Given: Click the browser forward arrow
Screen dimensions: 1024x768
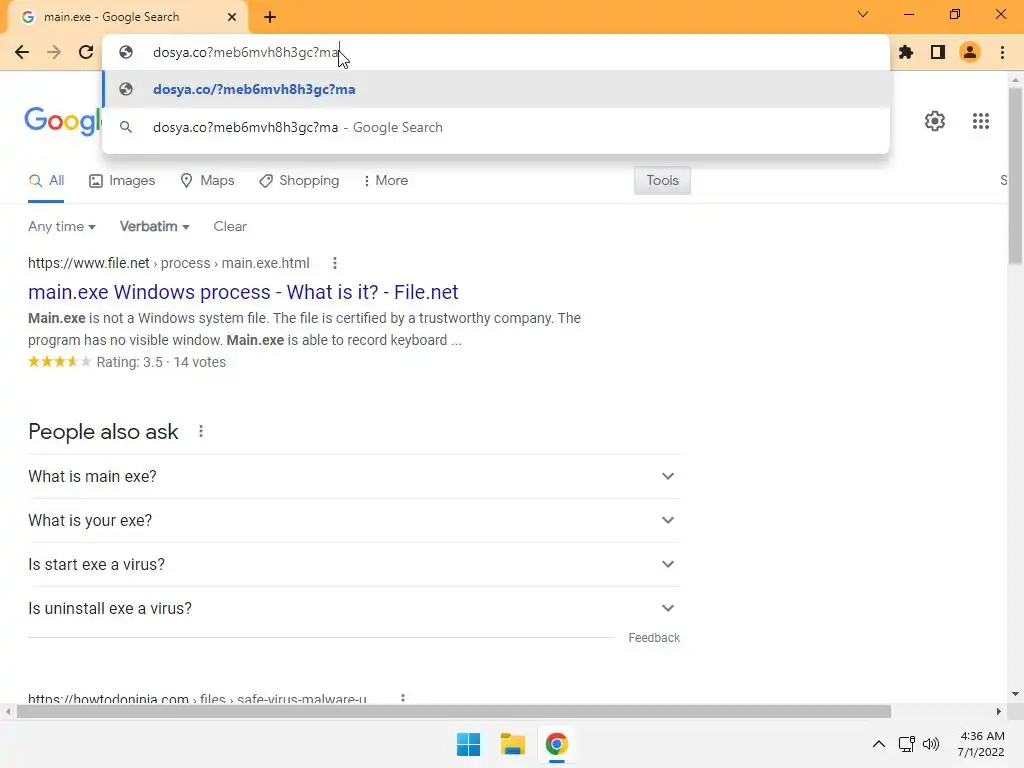Looking at the screenshot, I should (54, 52).
